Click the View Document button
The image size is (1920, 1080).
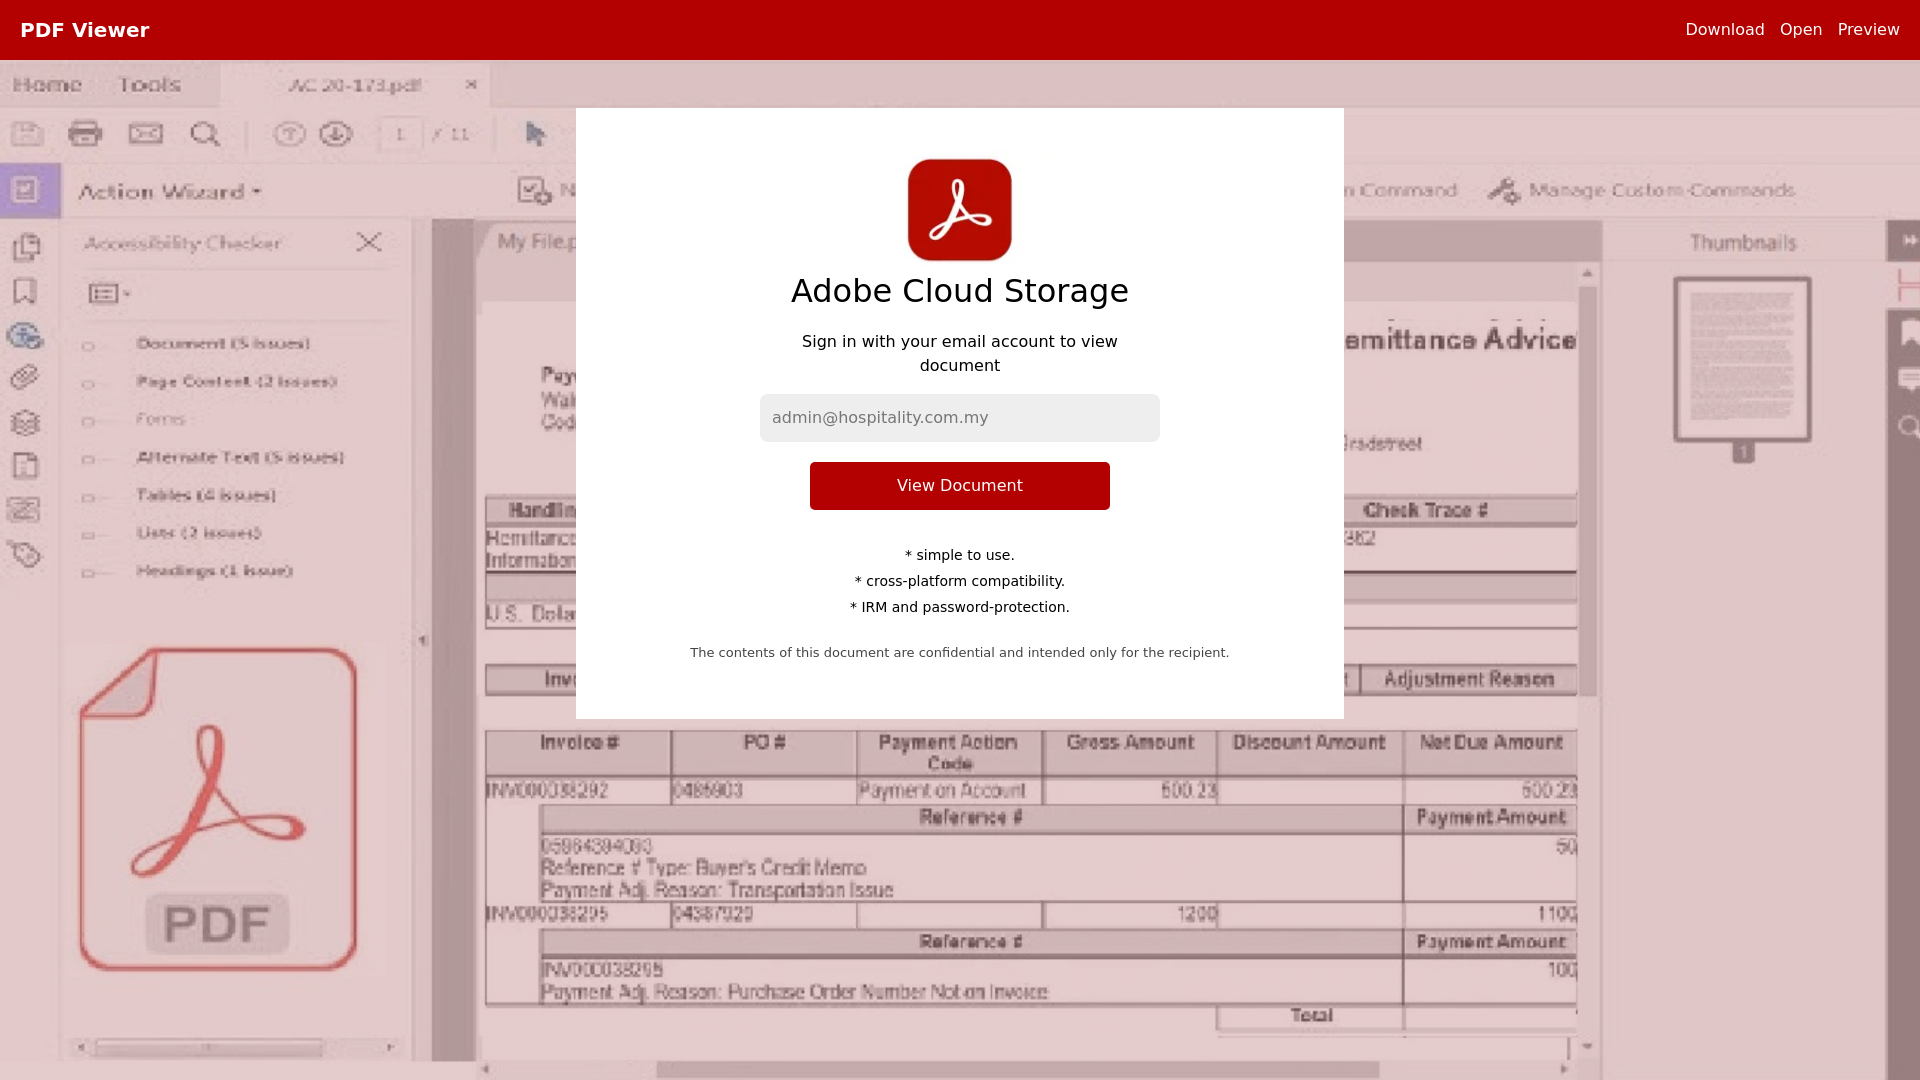pos(959,486)
